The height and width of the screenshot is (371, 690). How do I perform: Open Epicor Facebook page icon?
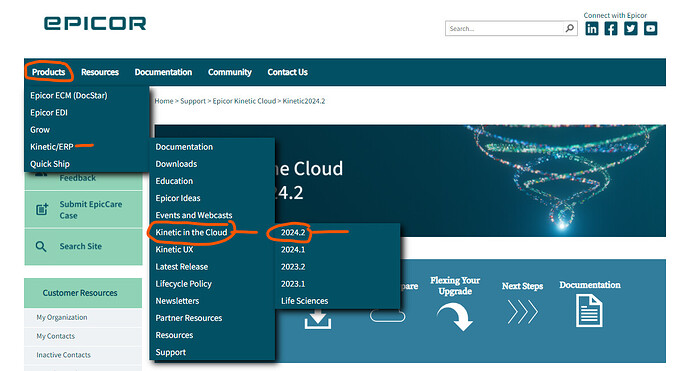611,29
